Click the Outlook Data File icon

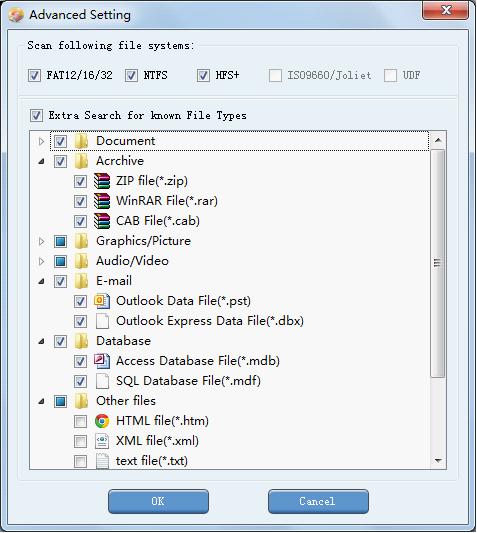pos(102,301)
